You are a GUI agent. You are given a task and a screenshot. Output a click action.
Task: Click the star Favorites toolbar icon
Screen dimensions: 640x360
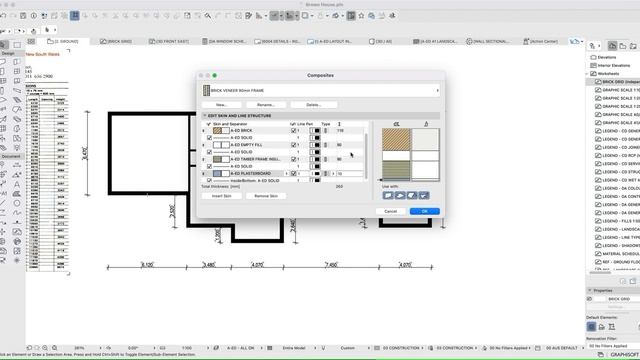[x=361, y=16]
